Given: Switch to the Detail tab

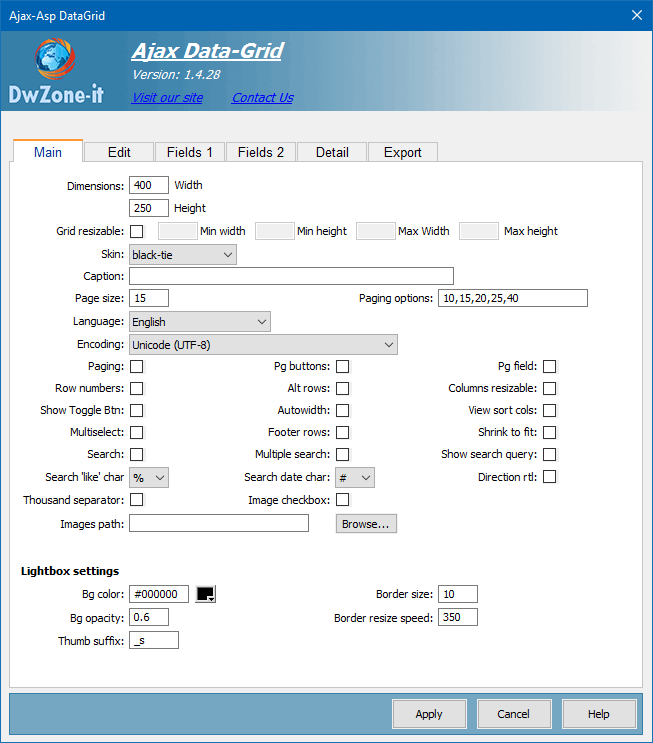Looking at the screenshot, I should 332,152.
